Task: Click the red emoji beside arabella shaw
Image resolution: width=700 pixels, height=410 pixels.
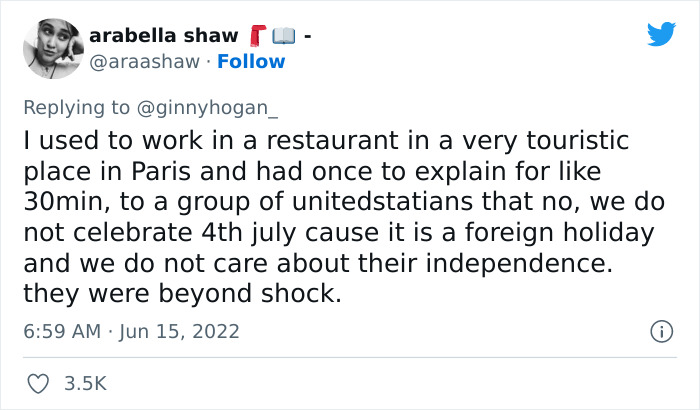Action: tap(258, 36)
